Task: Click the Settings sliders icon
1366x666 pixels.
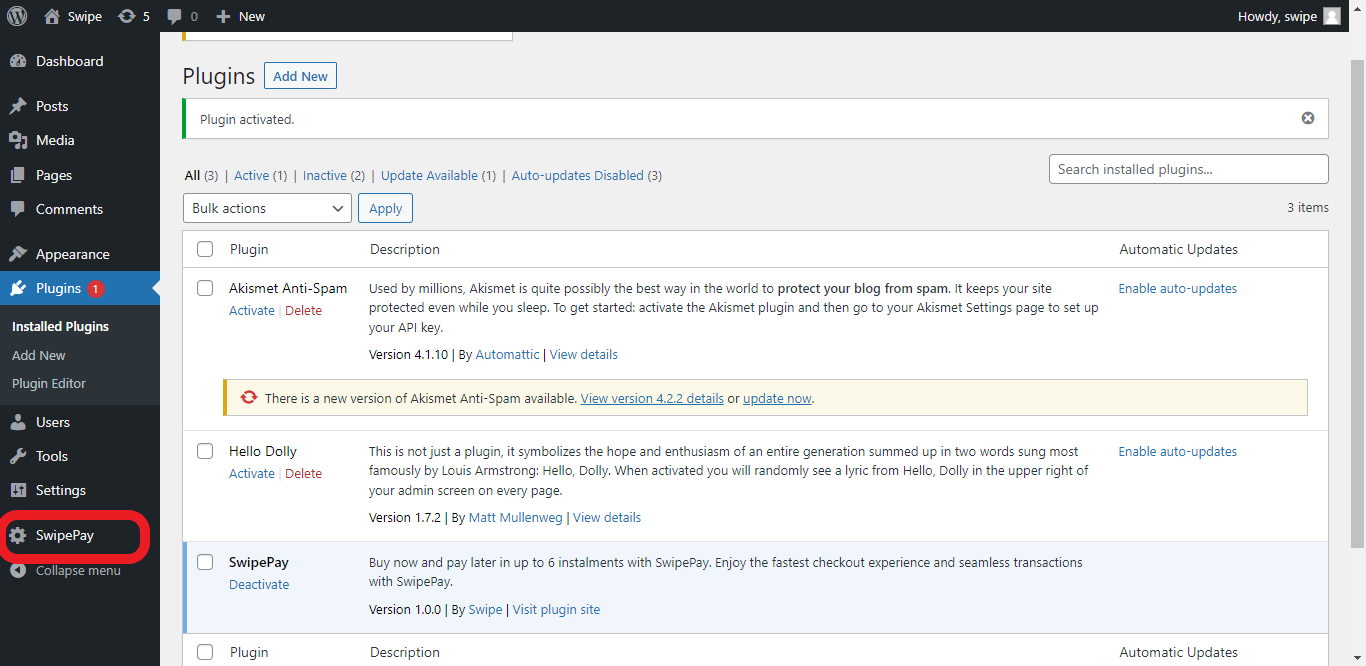Action: [x=18, y=490]
